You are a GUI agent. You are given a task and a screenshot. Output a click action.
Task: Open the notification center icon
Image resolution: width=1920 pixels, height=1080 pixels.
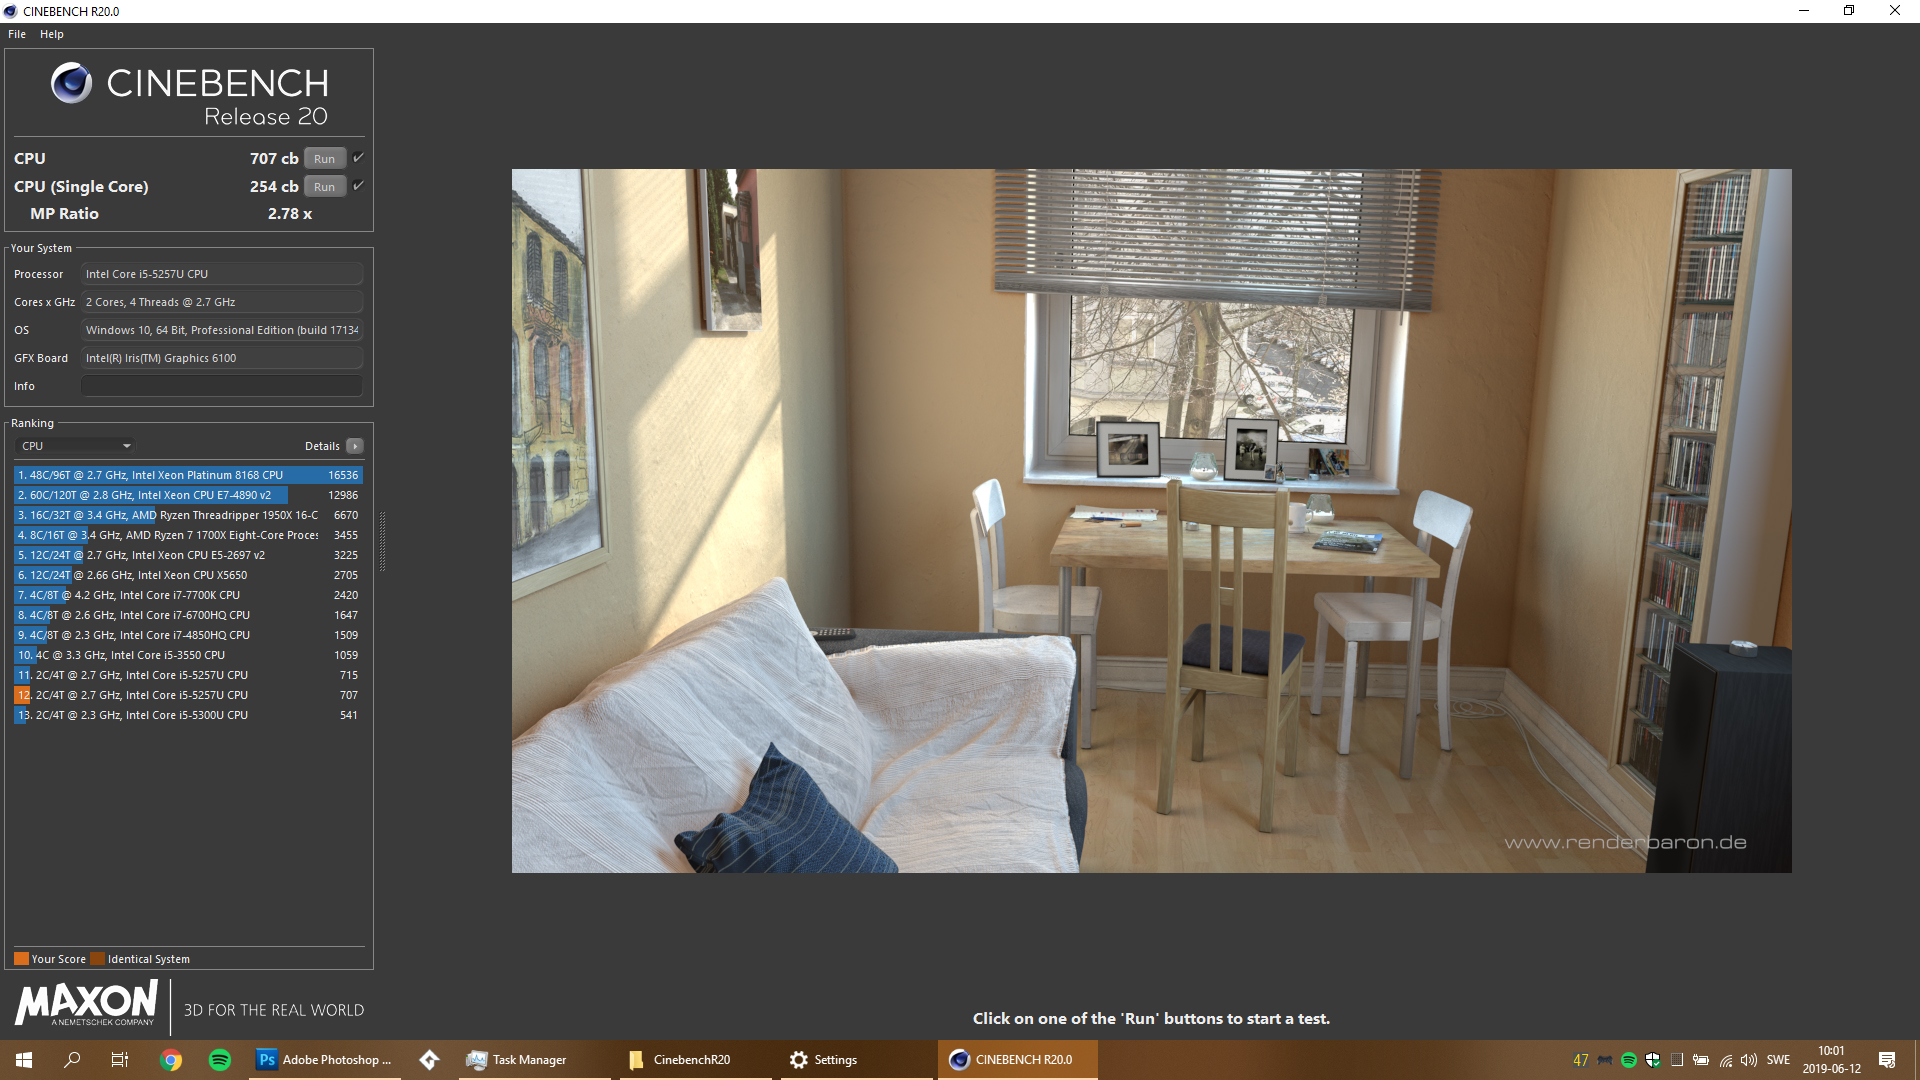[1887, 1060]
